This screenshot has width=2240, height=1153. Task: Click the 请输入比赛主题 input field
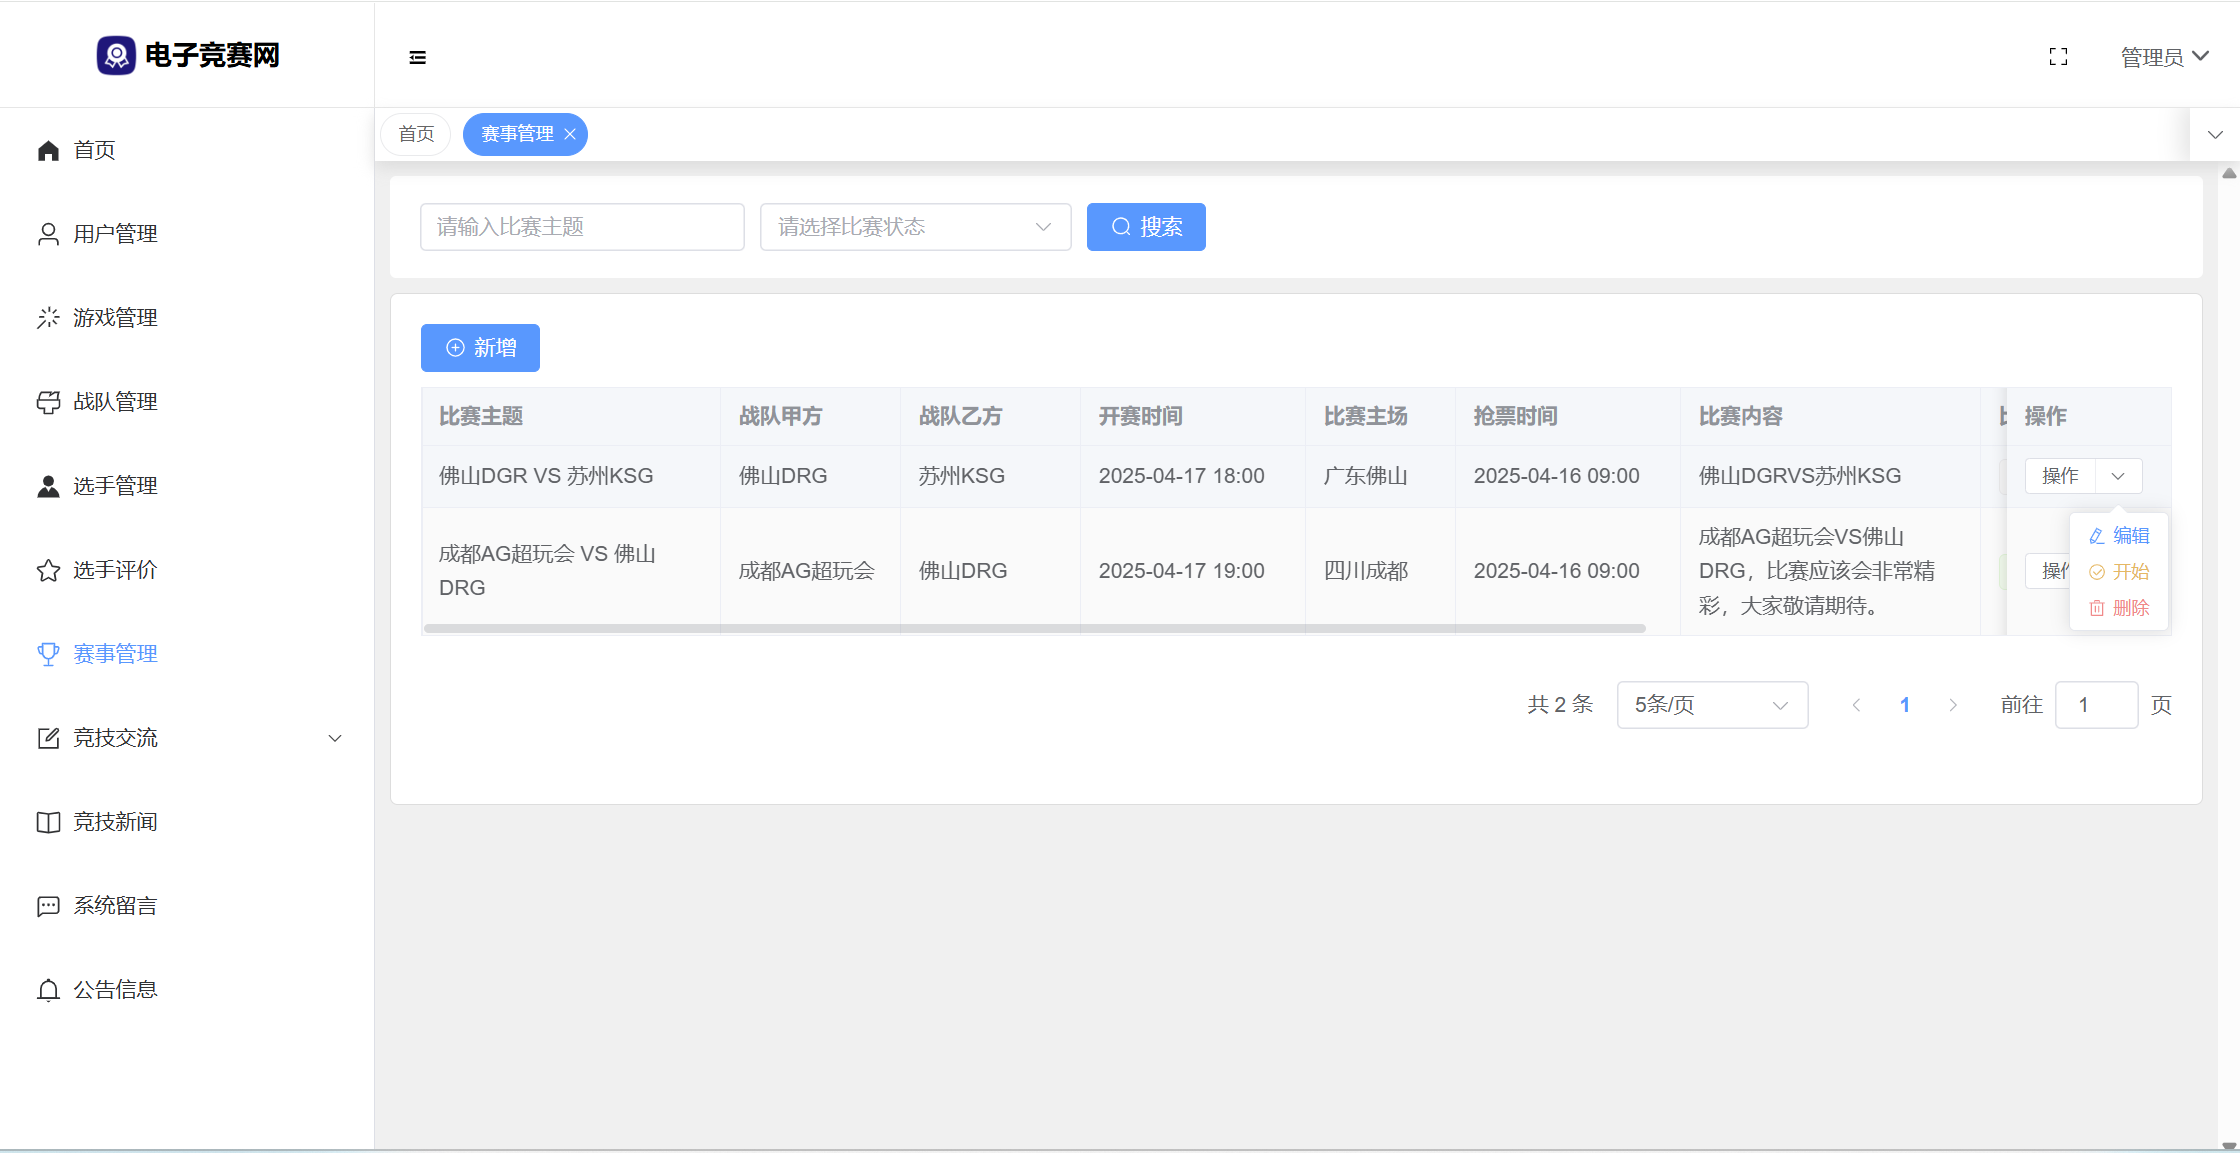(x=582, y=227)
